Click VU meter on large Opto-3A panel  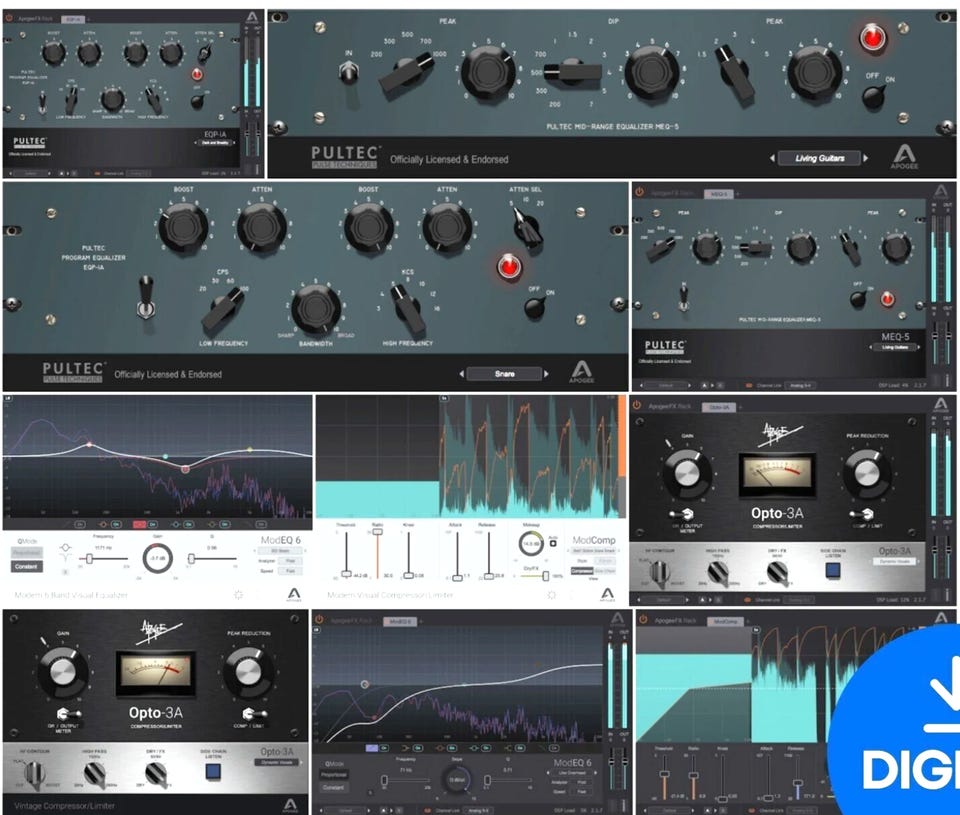point(156,671)
